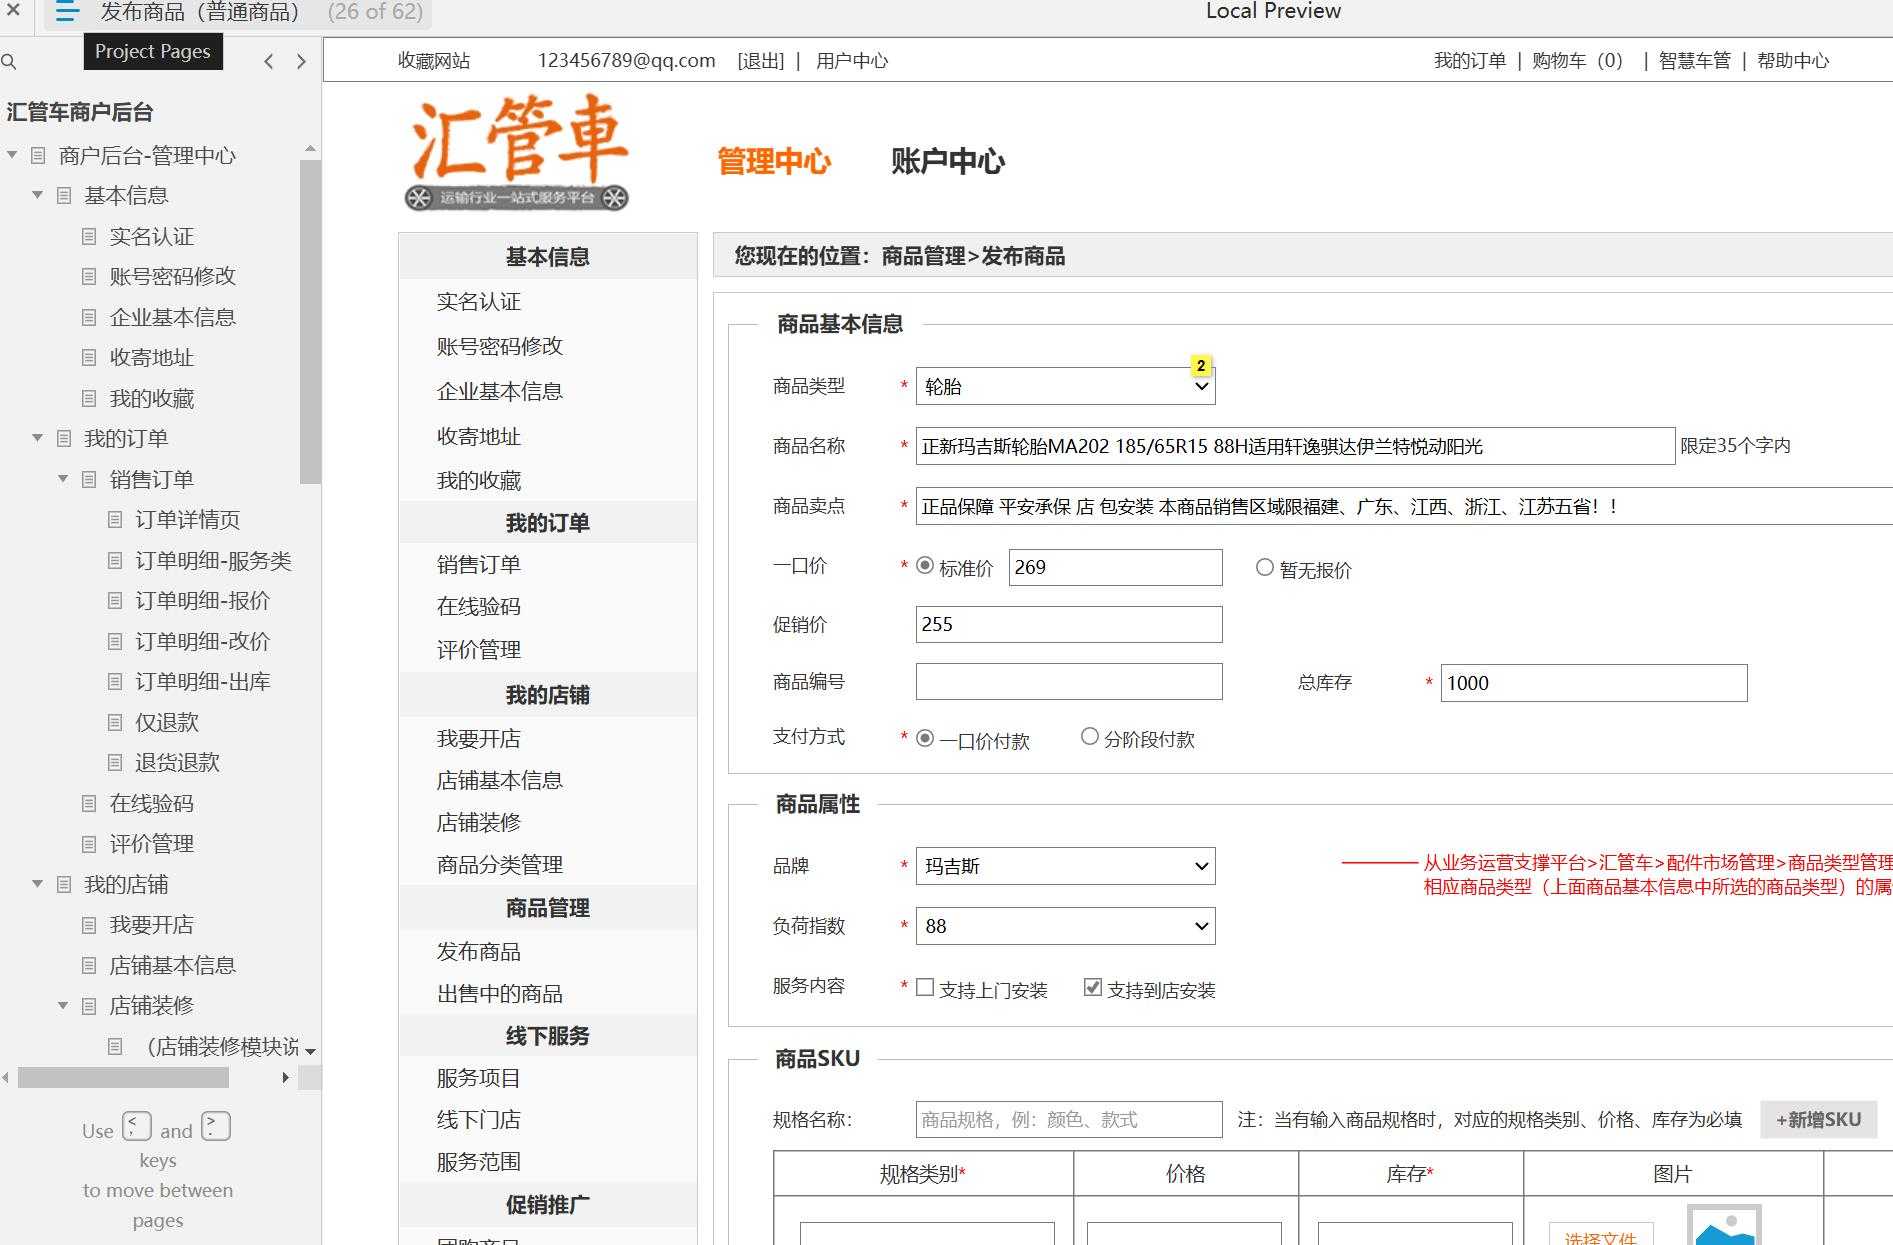Click the [退出] logout link

[761, 61]
